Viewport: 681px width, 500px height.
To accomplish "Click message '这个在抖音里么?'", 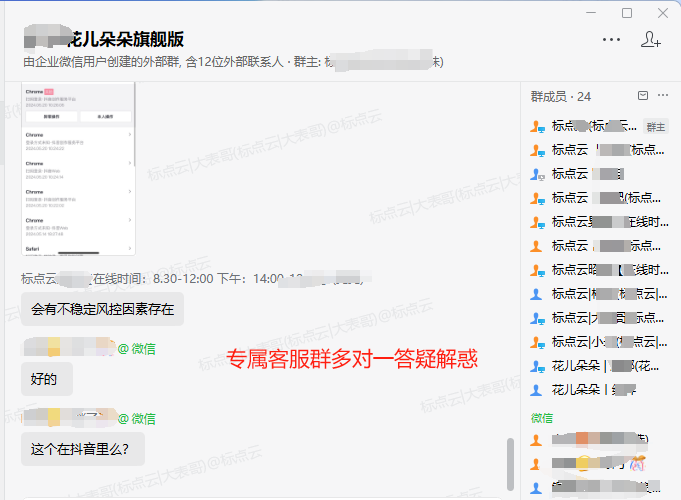I will pyautogui.click(x=83, y=449).
